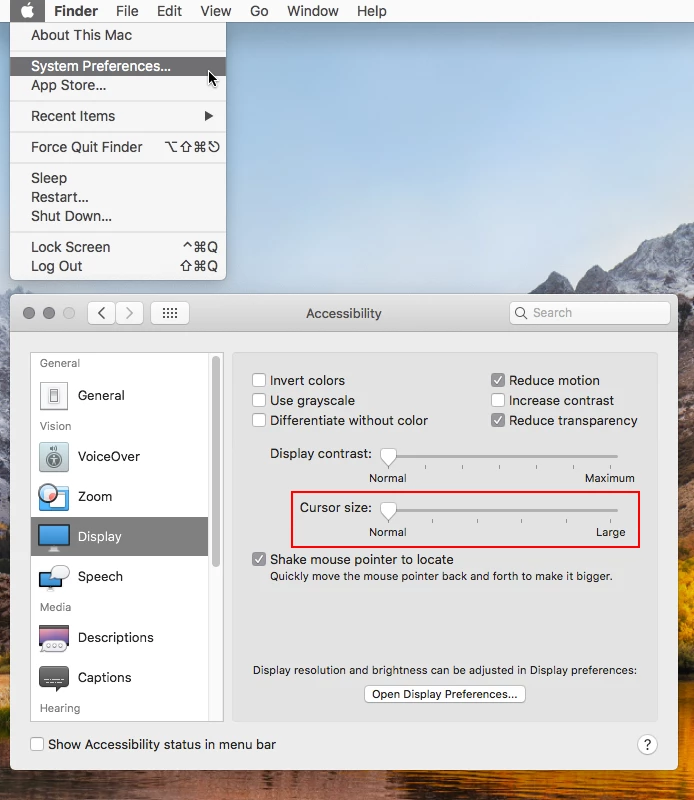The height and width of the screenshot is (800, 694).
Task: Expand the Recent Items submenu arrow
Action: (x=208, y=116)
